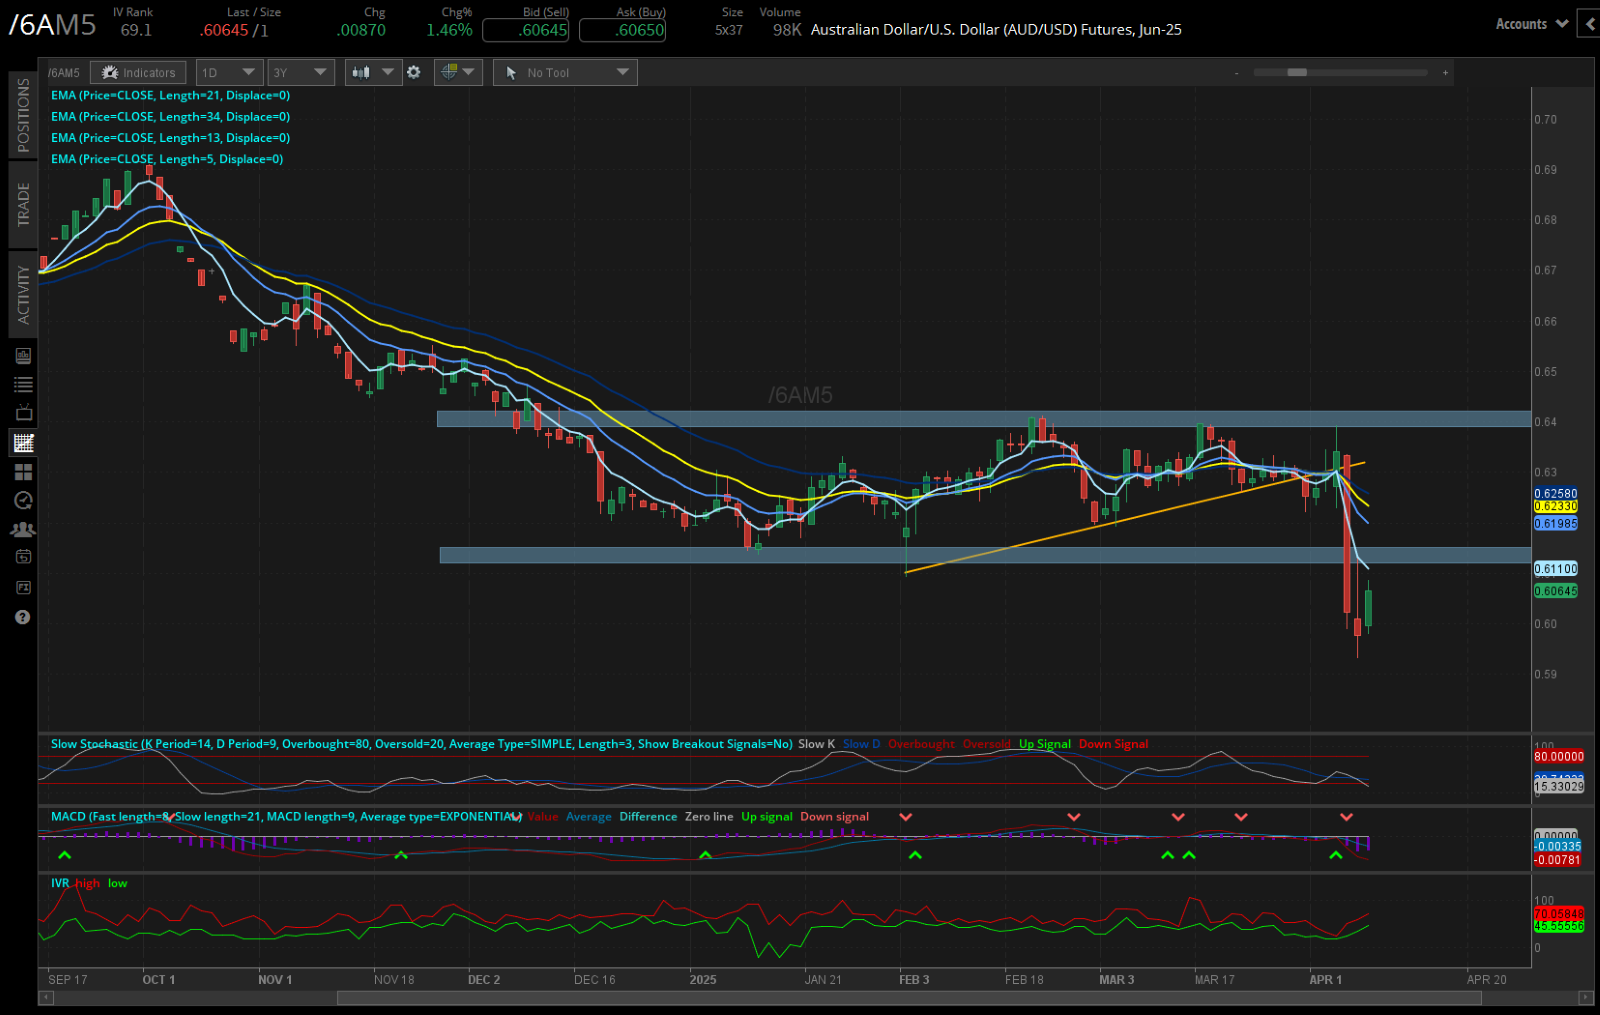Screen dimensions: 1600x1015
Task: Click the candlestick chart style icon
Action: [362, 72]
